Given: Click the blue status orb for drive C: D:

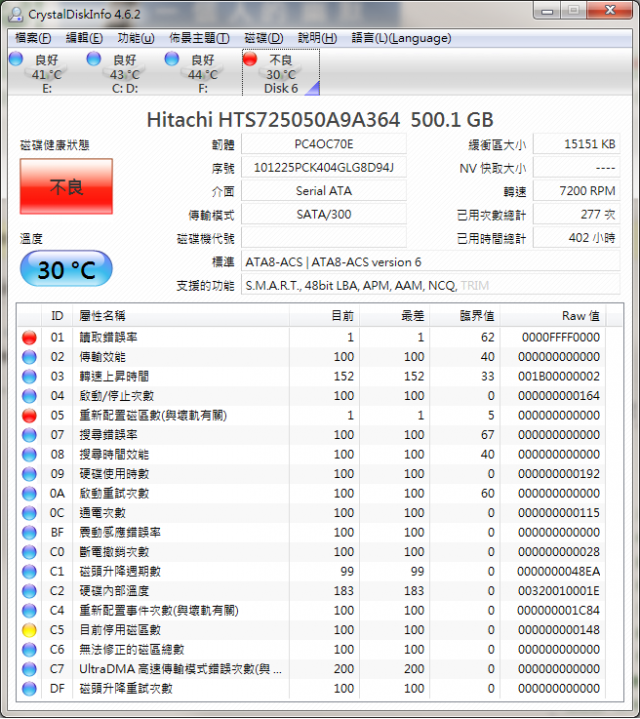Looking at the screenshot, I should pos(94,59).
